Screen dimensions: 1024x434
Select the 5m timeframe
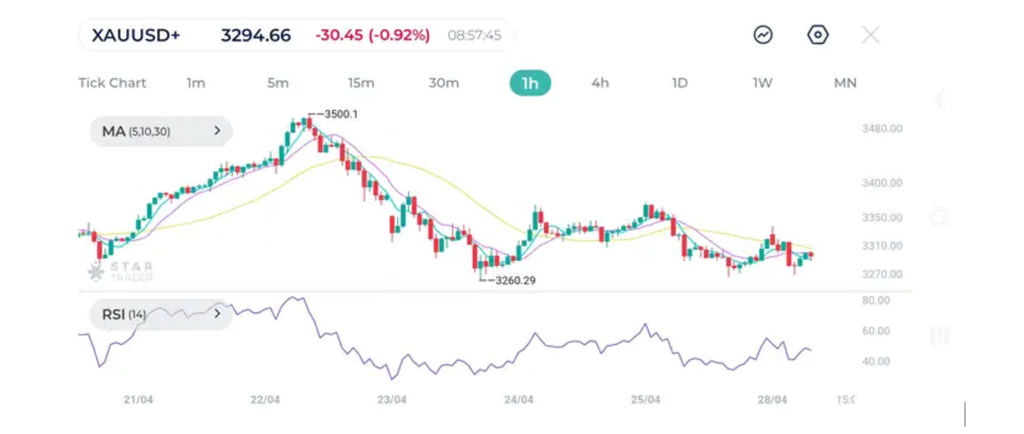click(x=278, y=83)
